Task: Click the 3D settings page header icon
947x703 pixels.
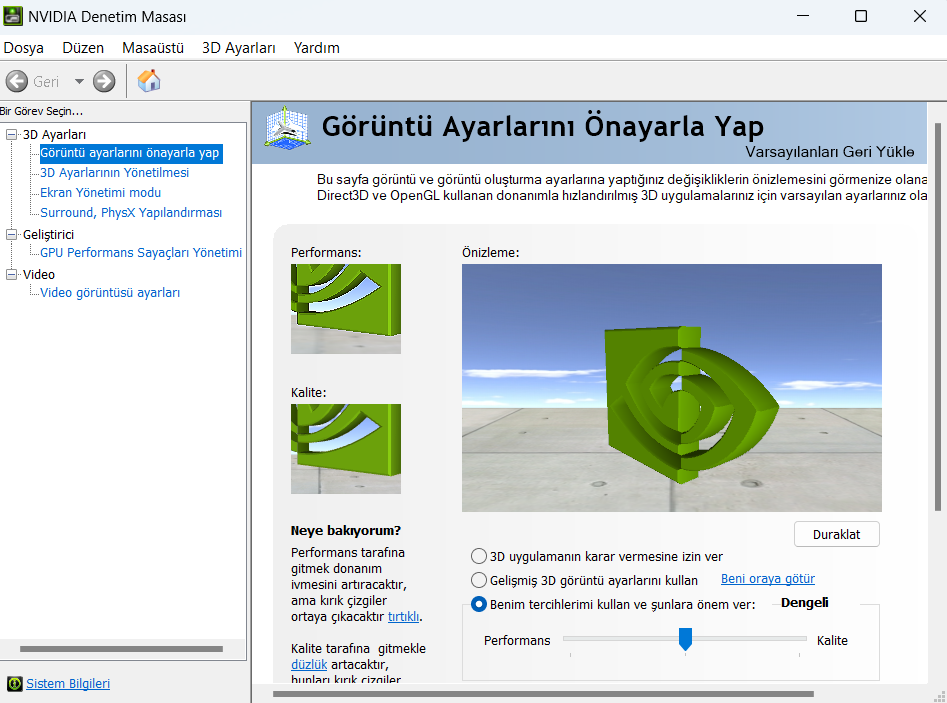Action: click(287, 127)
